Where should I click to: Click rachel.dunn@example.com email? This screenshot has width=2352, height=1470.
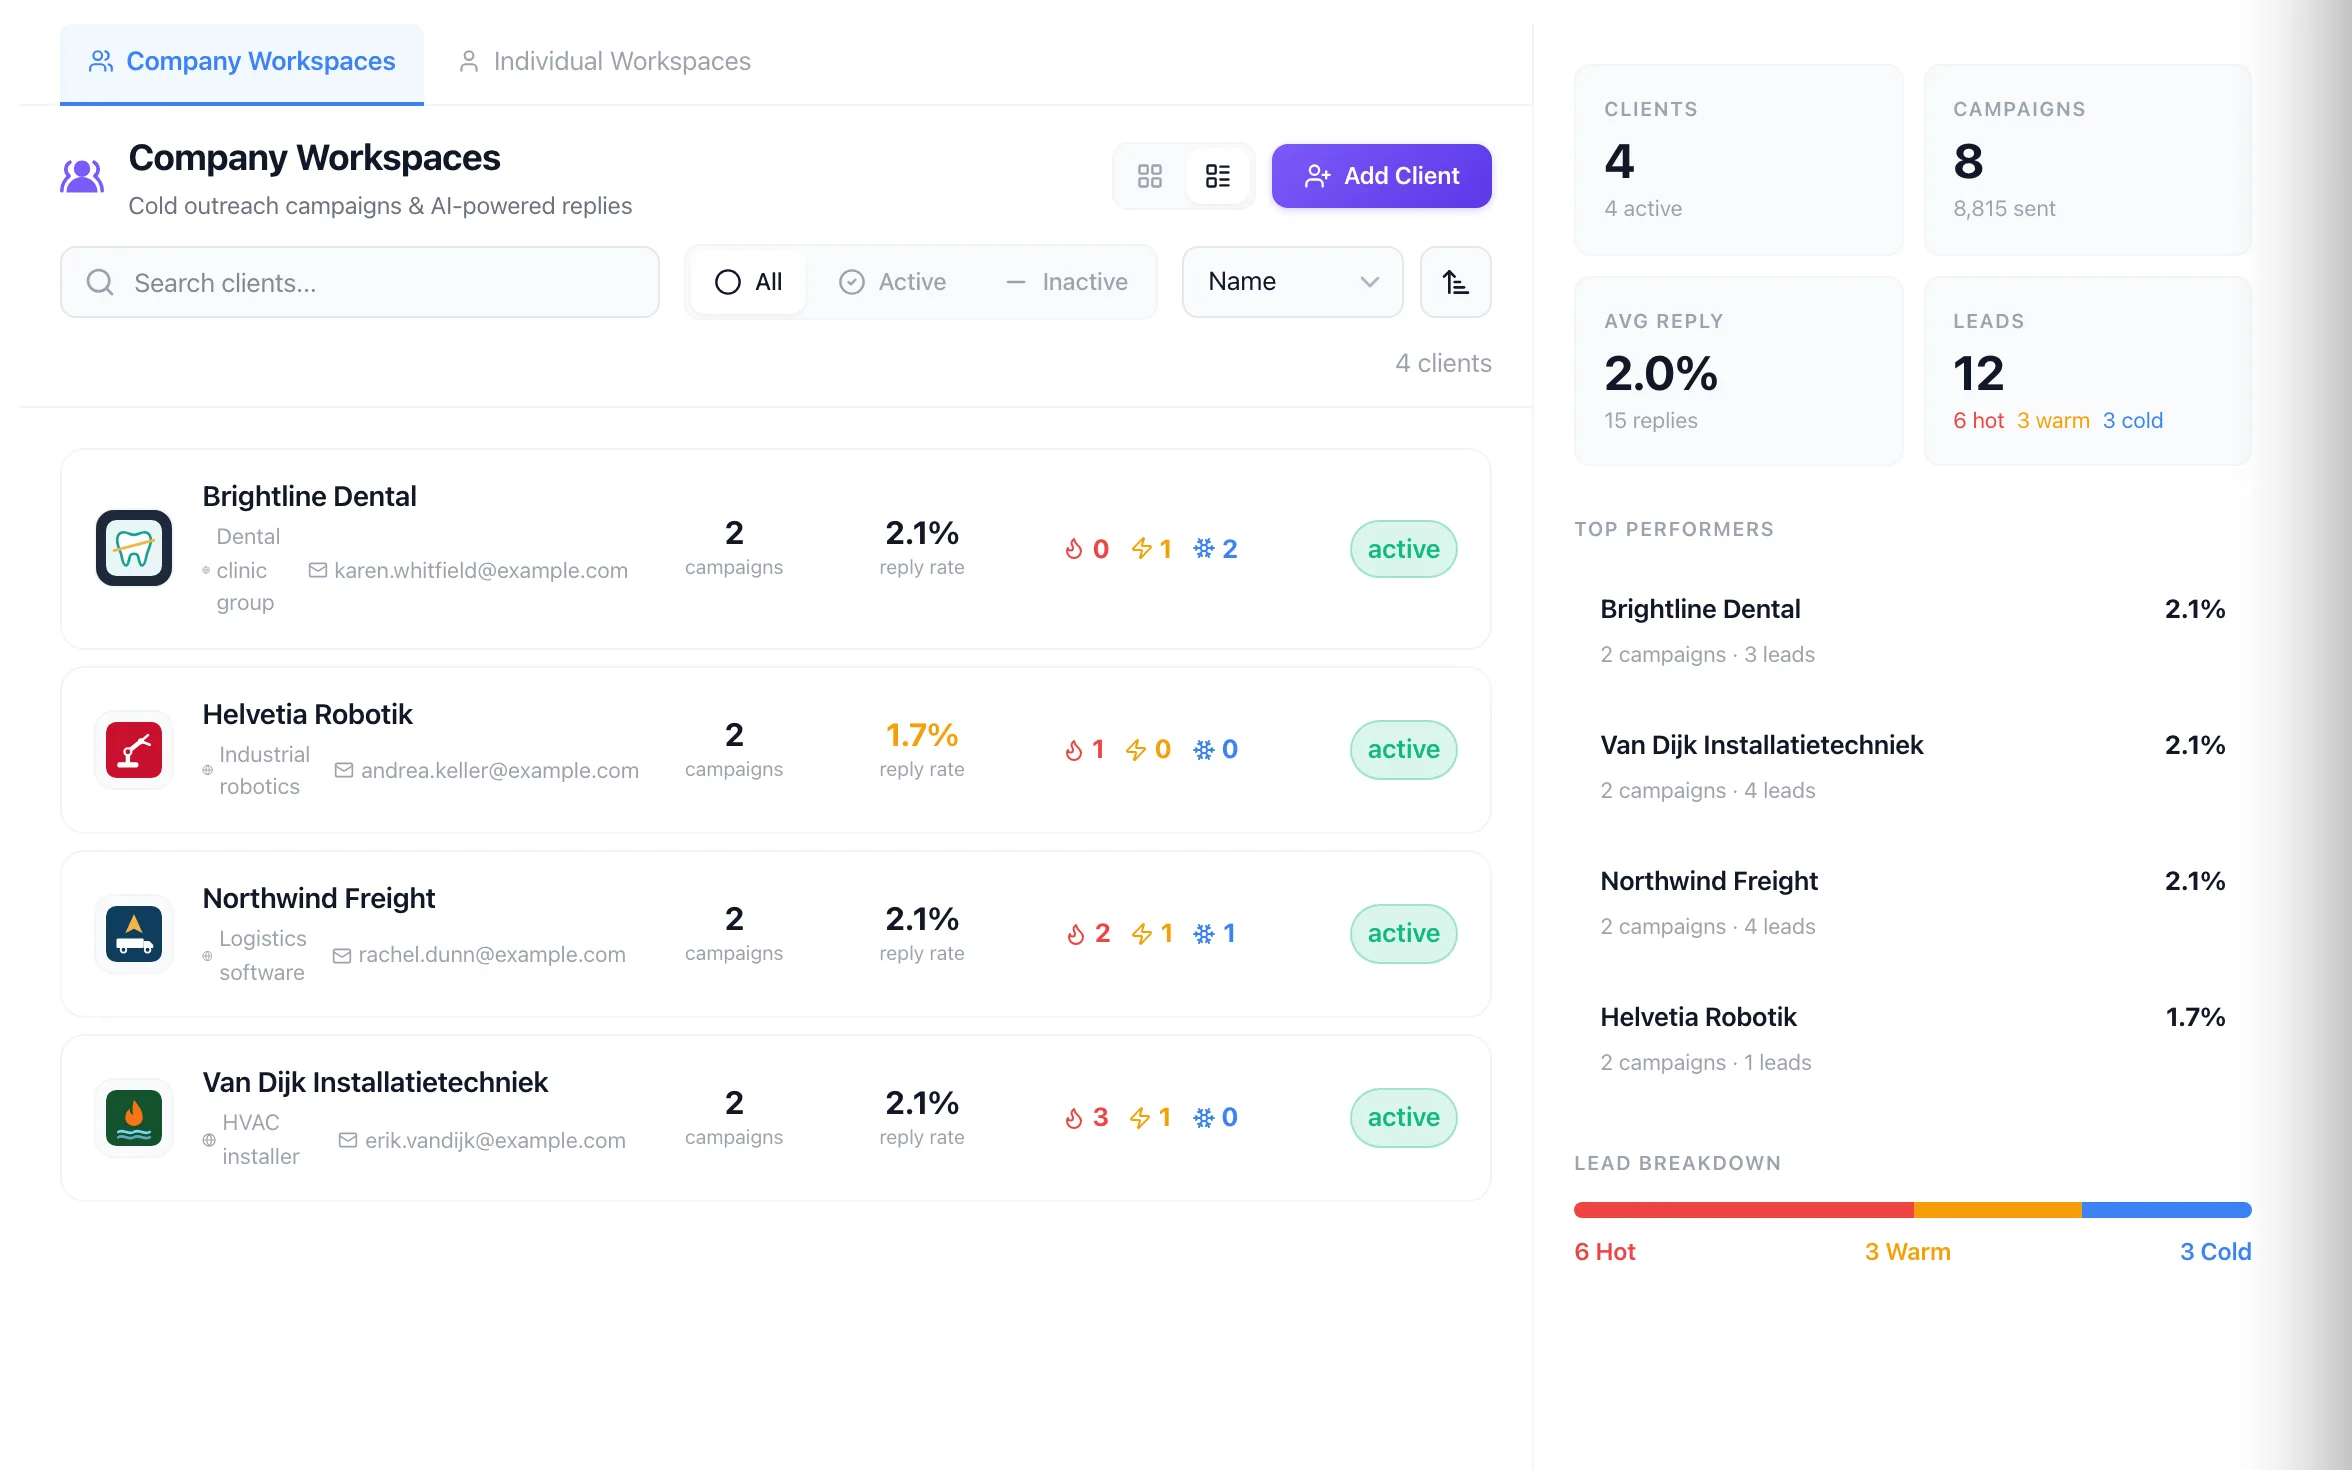pos(491,955)
